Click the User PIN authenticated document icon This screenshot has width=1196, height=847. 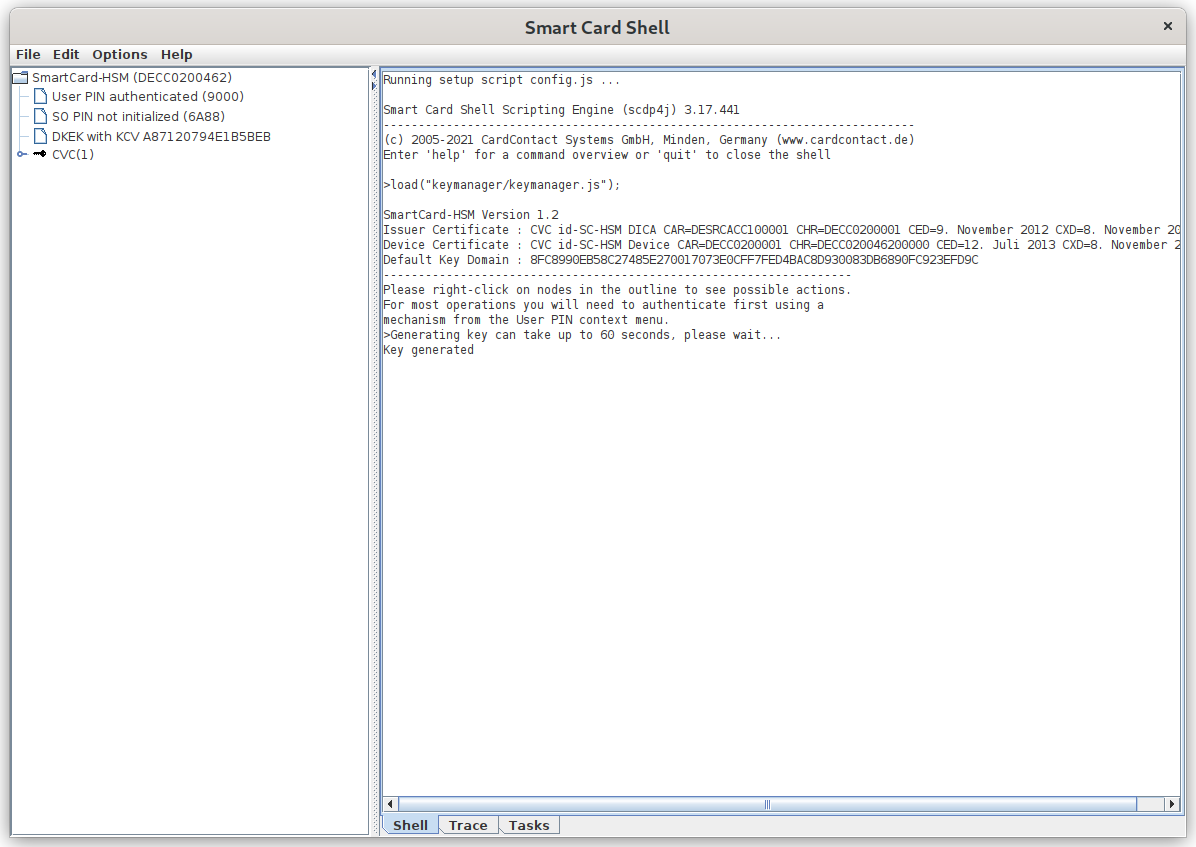[40, 97]
